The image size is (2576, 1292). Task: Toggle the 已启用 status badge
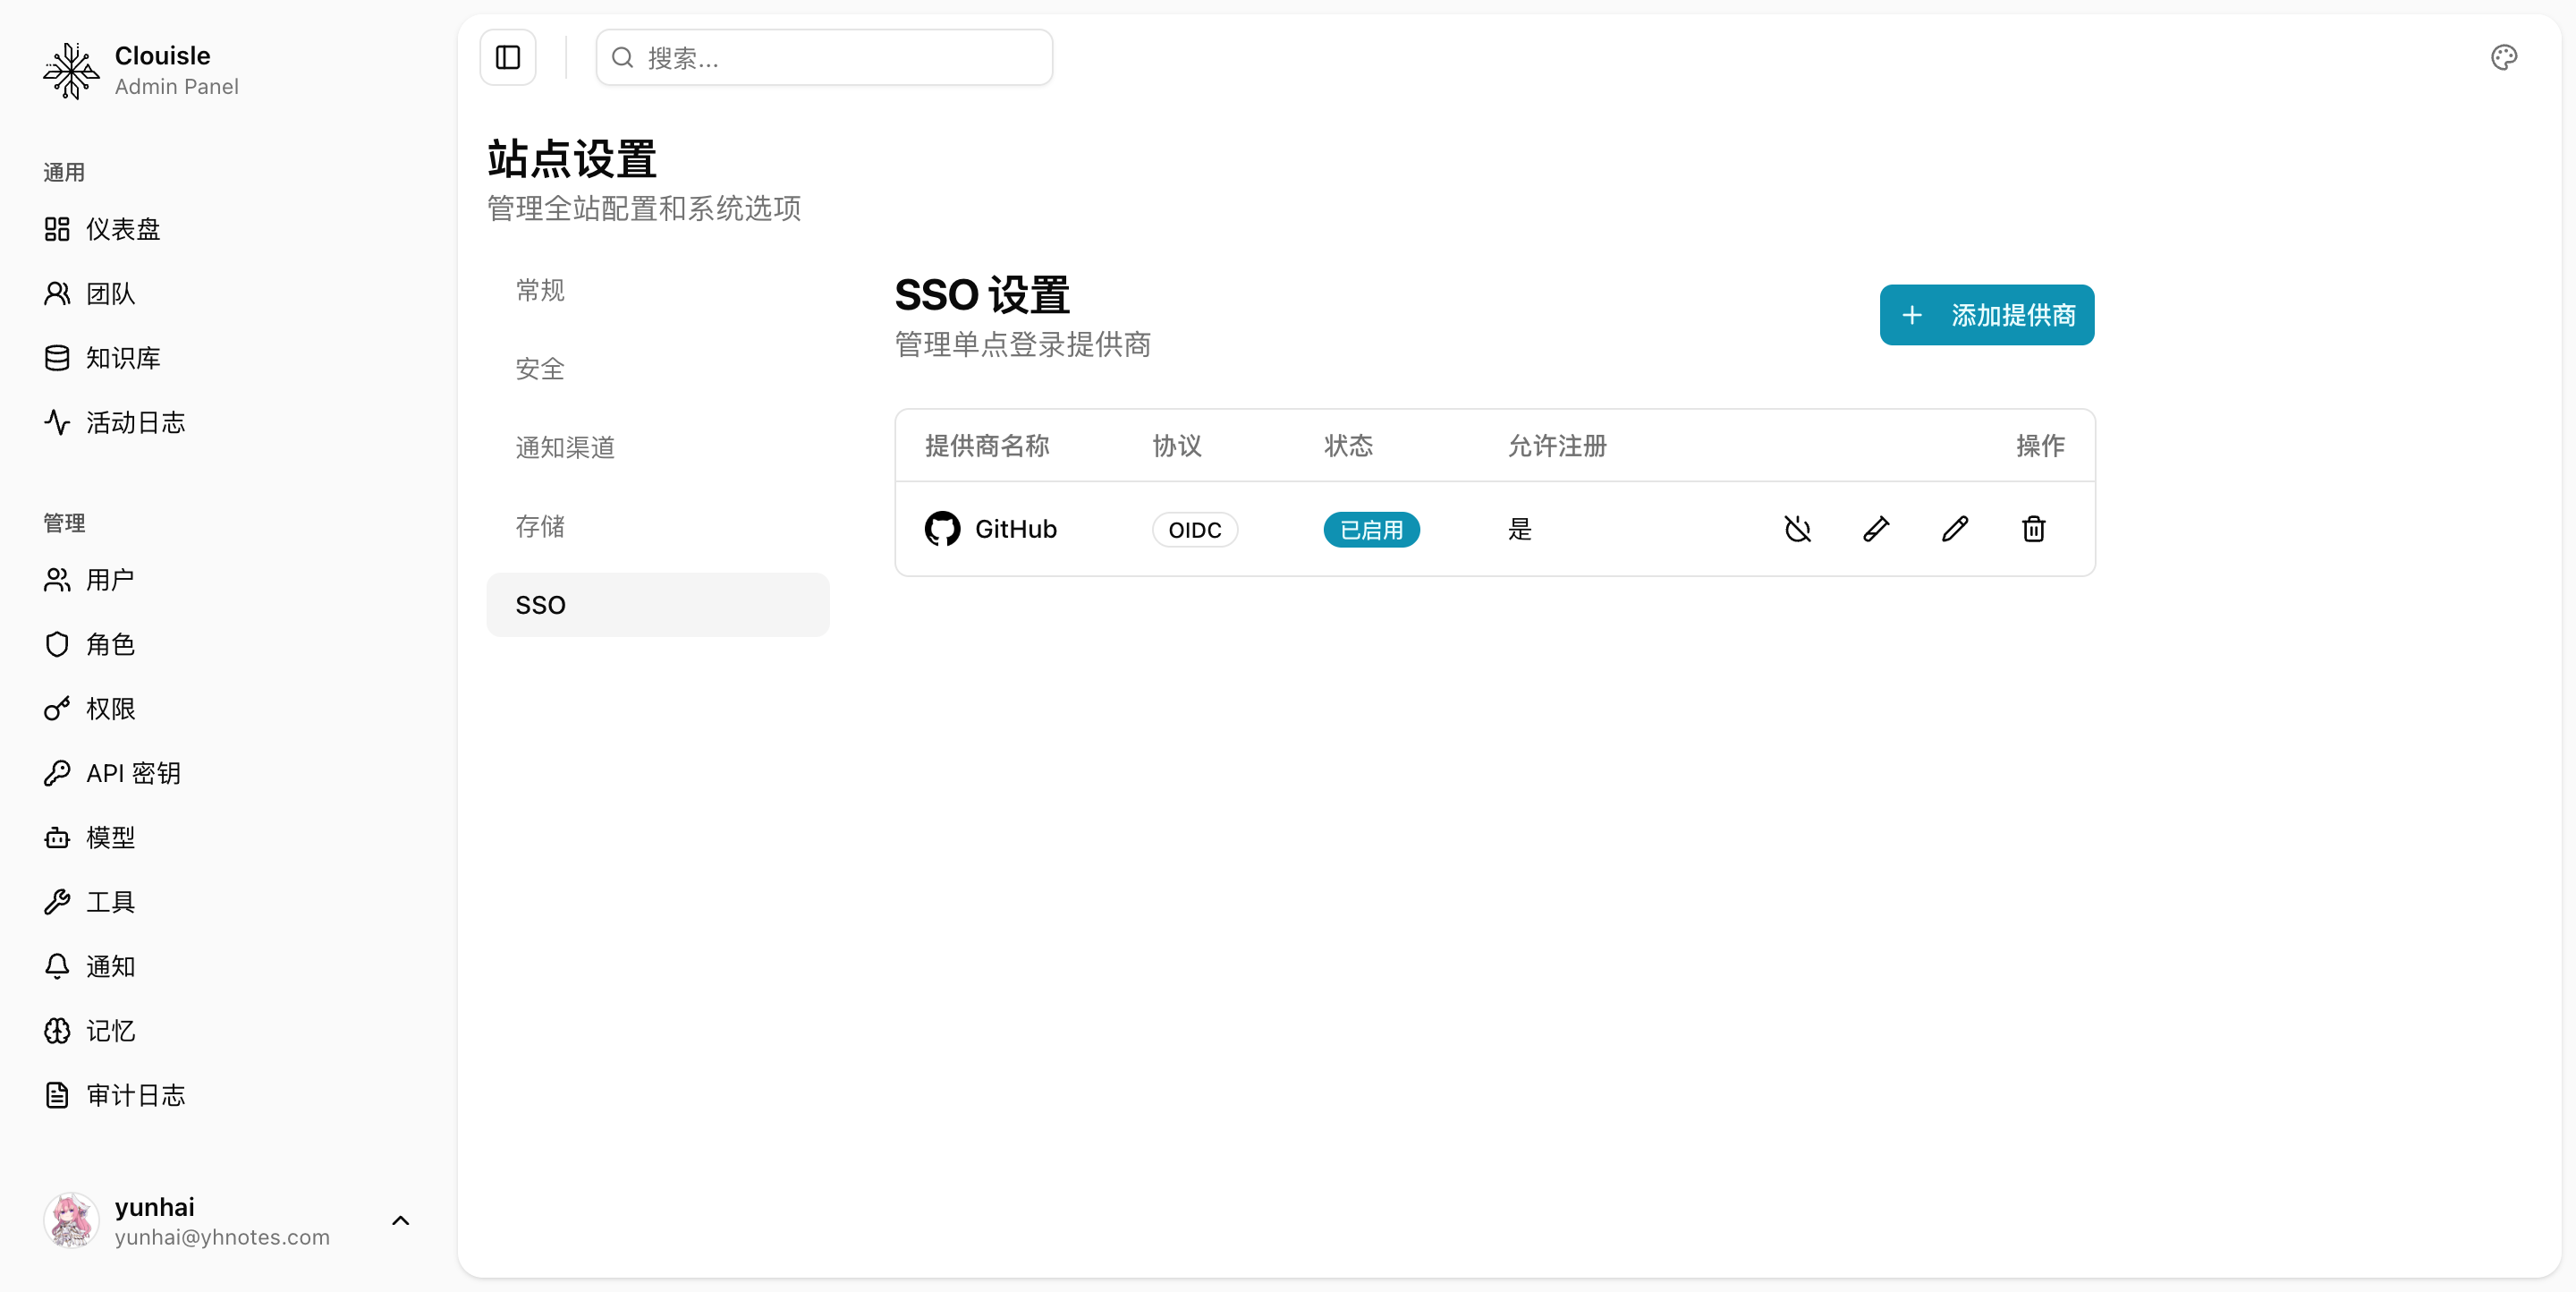[x=1371, y=529]
